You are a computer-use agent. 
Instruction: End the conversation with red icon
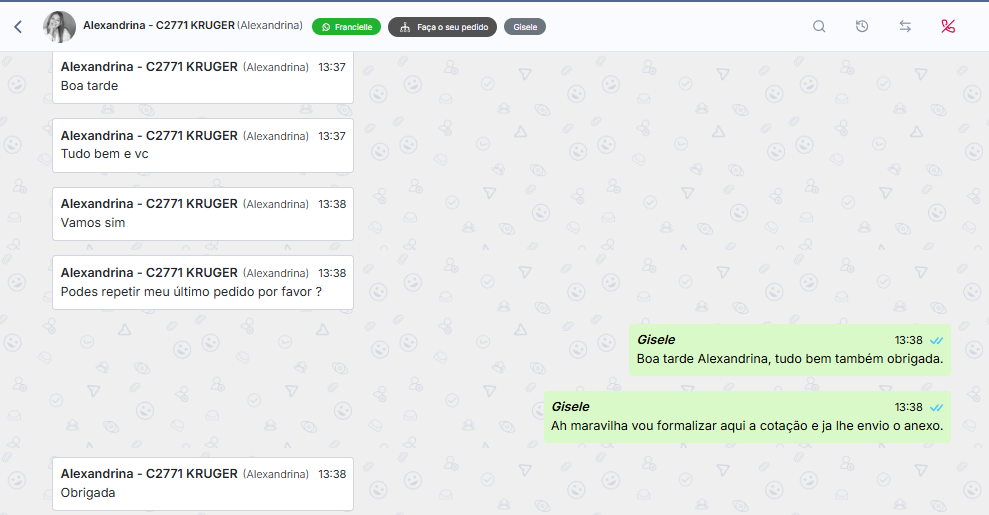[948, 27]
